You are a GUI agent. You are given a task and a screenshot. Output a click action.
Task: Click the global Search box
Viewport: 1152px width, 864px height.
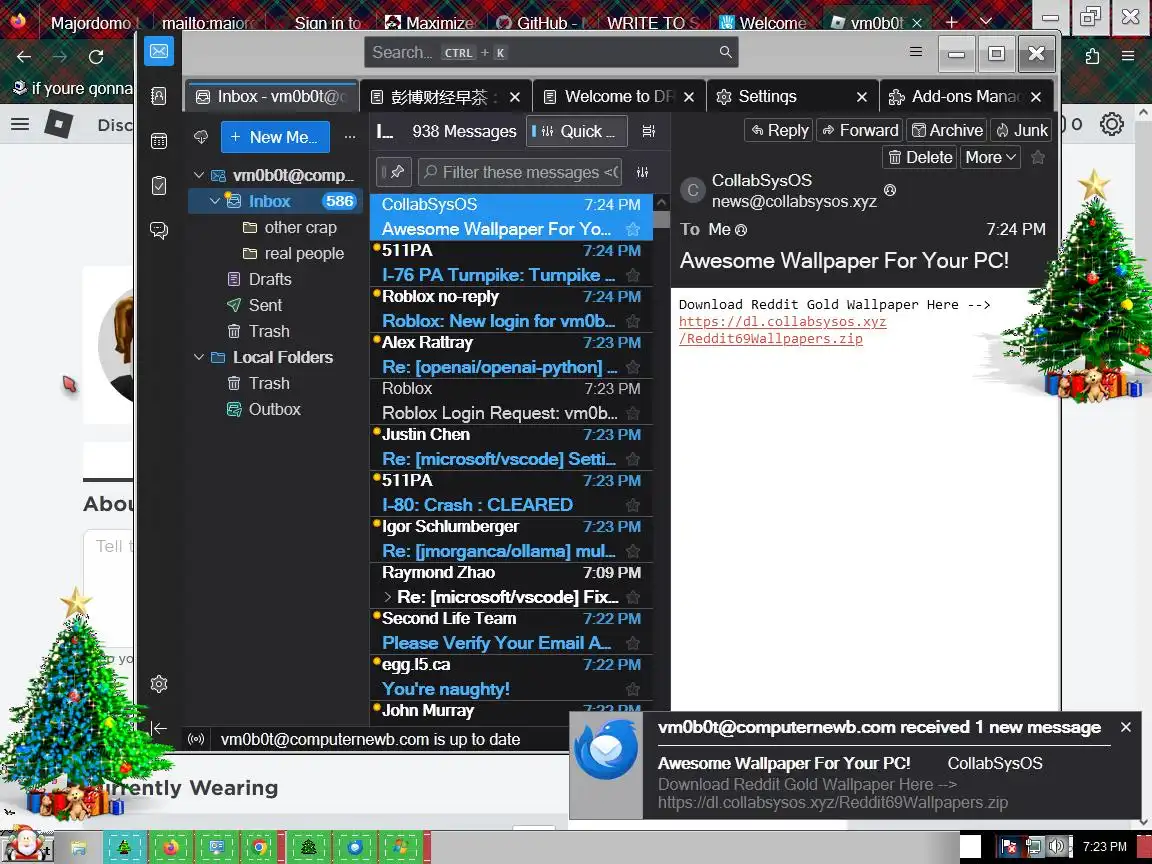551,52
